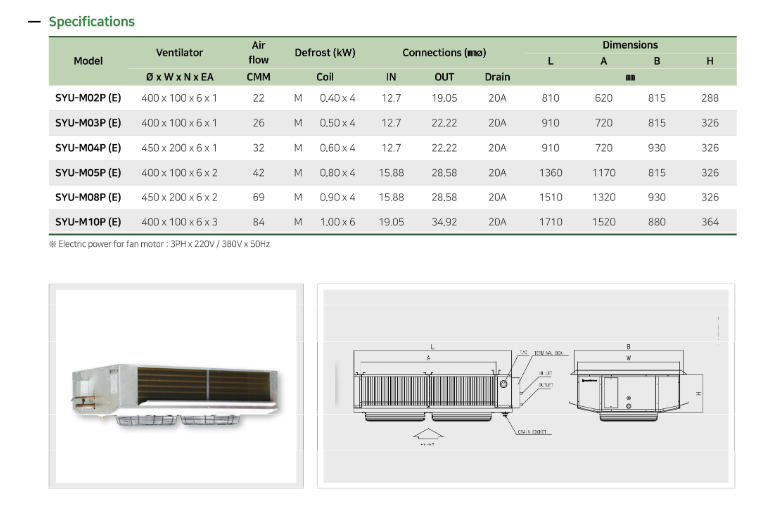Click the Dimensions header
This screenshot has height=519, width=782.
(630, 45)
